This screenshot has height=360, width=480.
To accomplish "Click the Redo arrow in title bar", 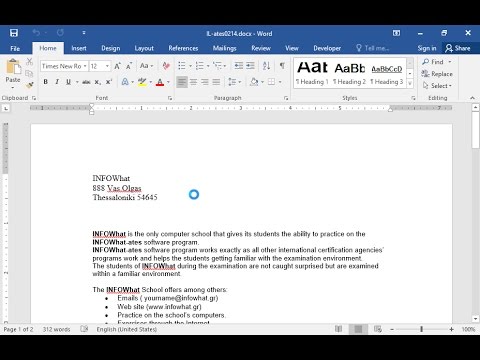I will pos(60,33).
